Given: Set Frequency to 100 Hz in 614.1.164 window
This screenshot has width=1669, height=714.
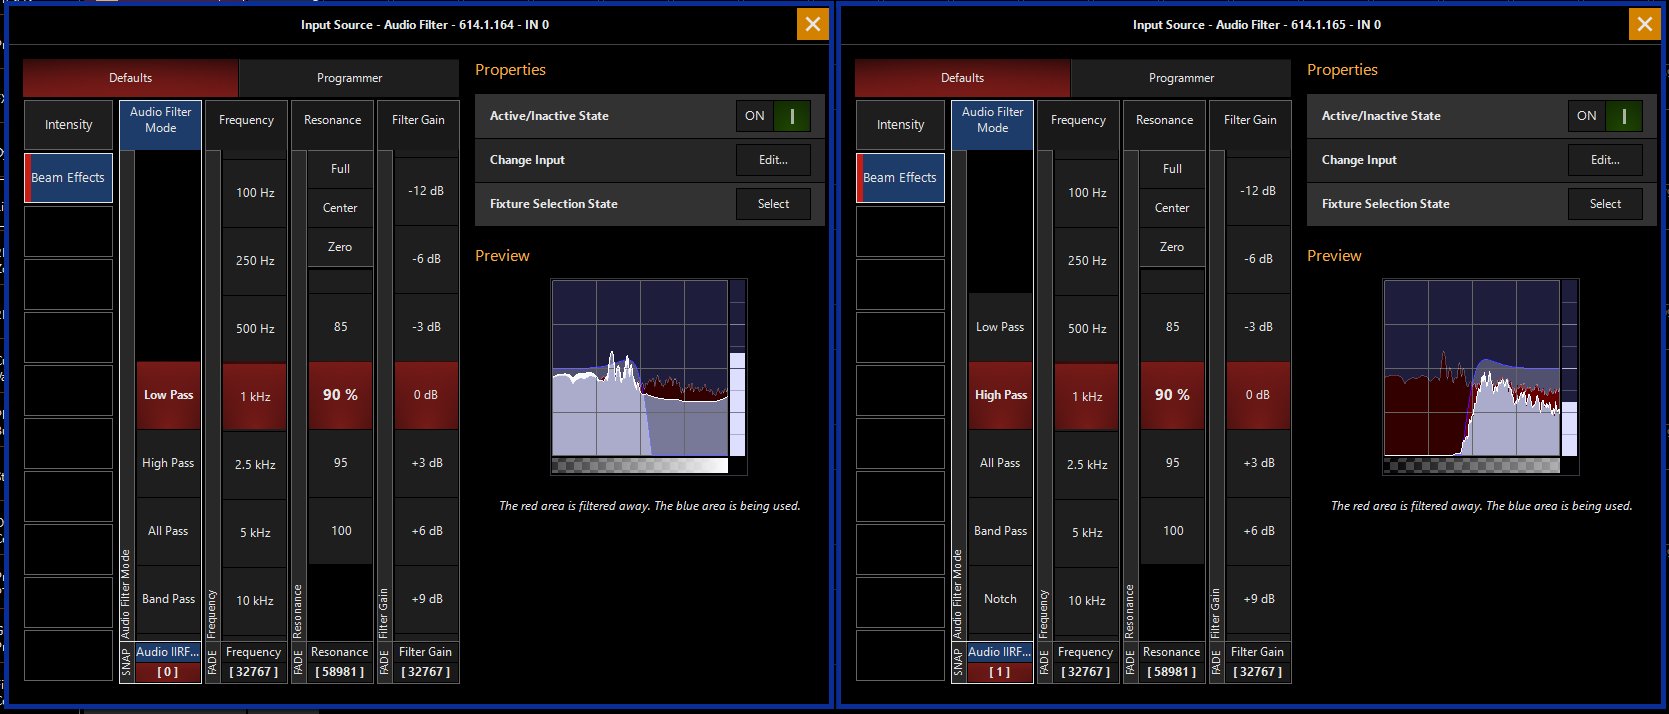Looking at the screenshot, I should pyautogui.click(x=255, y=192).
